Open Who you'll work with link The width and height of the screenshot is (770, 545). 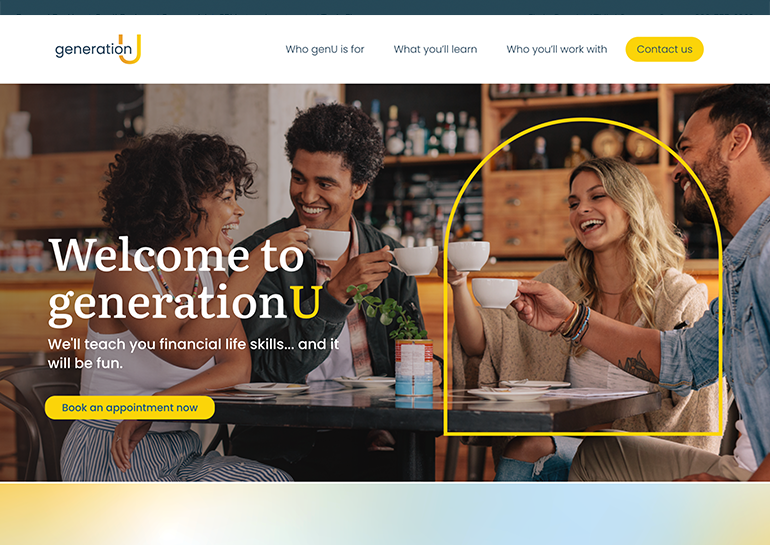(556, 49)
